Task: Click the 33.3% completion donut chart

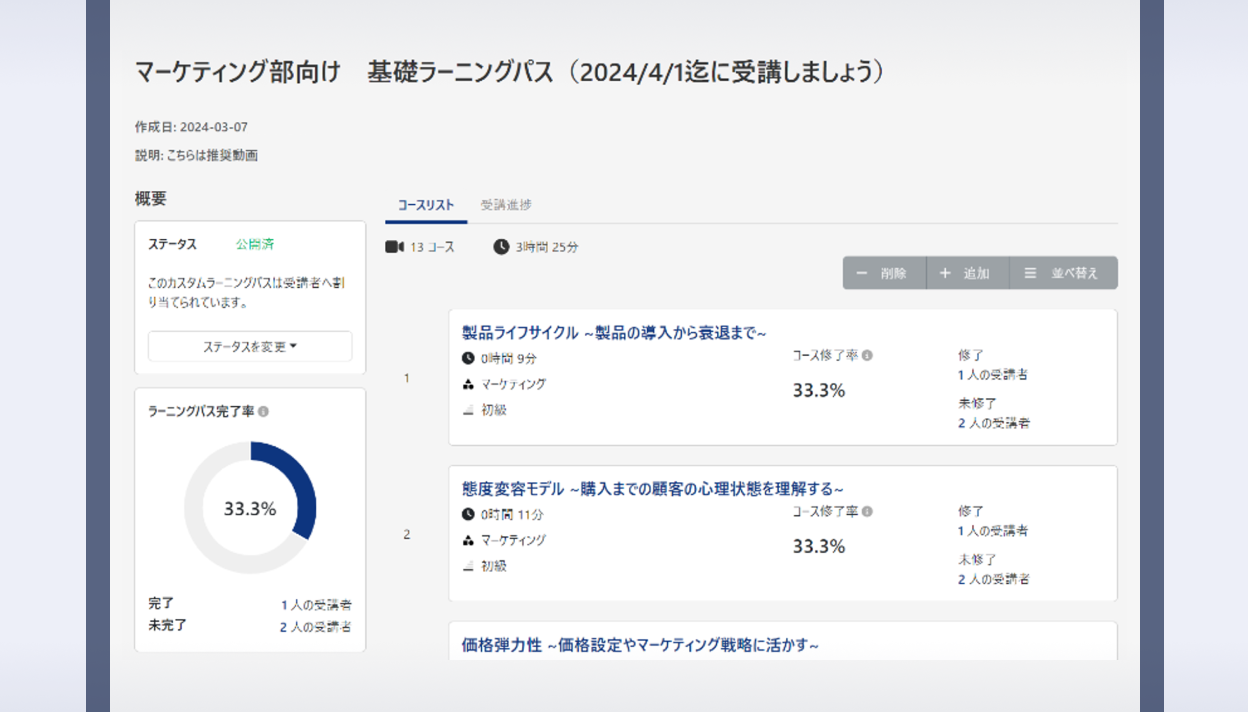Action: (x=250, y=508)
